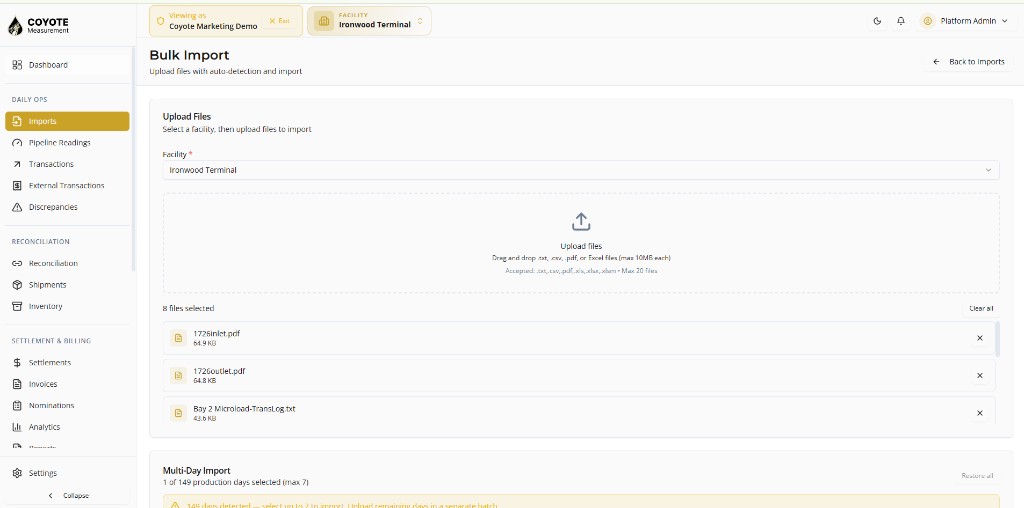Viewport: 1024px width, 508px height.
Task: Click the shield icon in Viewing as badge
Action: (x=160, y=21)
